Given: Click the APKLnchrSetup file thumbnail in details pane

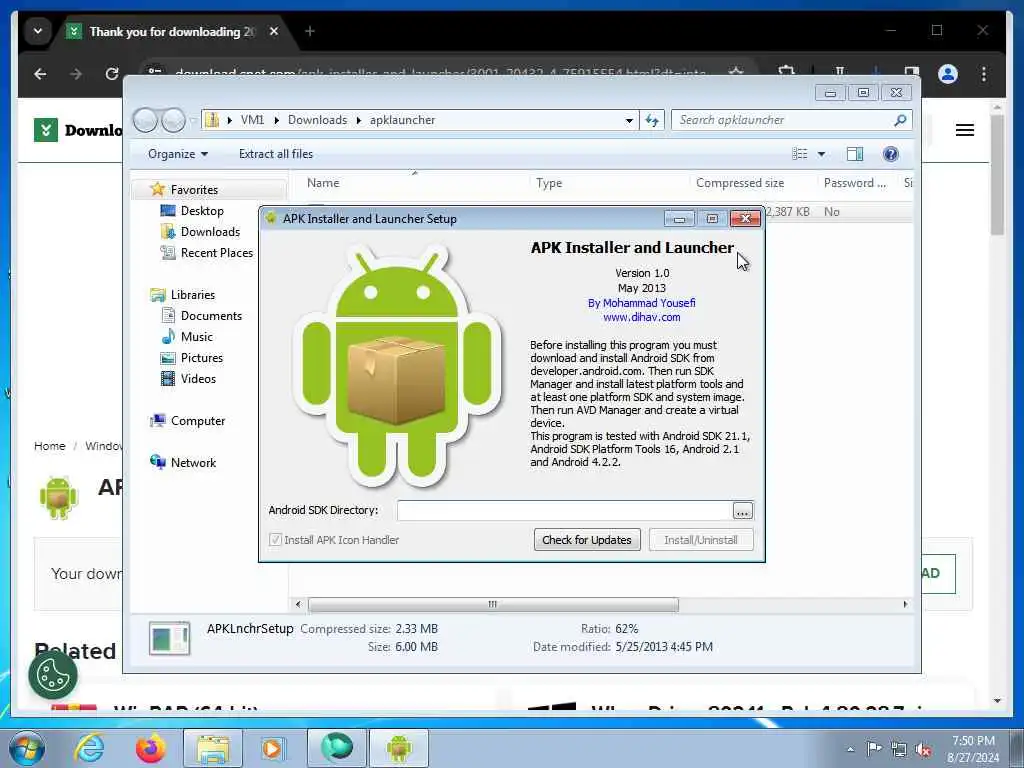Looking at the screenshot, I should pyautogui.click(x=169, y=638).
